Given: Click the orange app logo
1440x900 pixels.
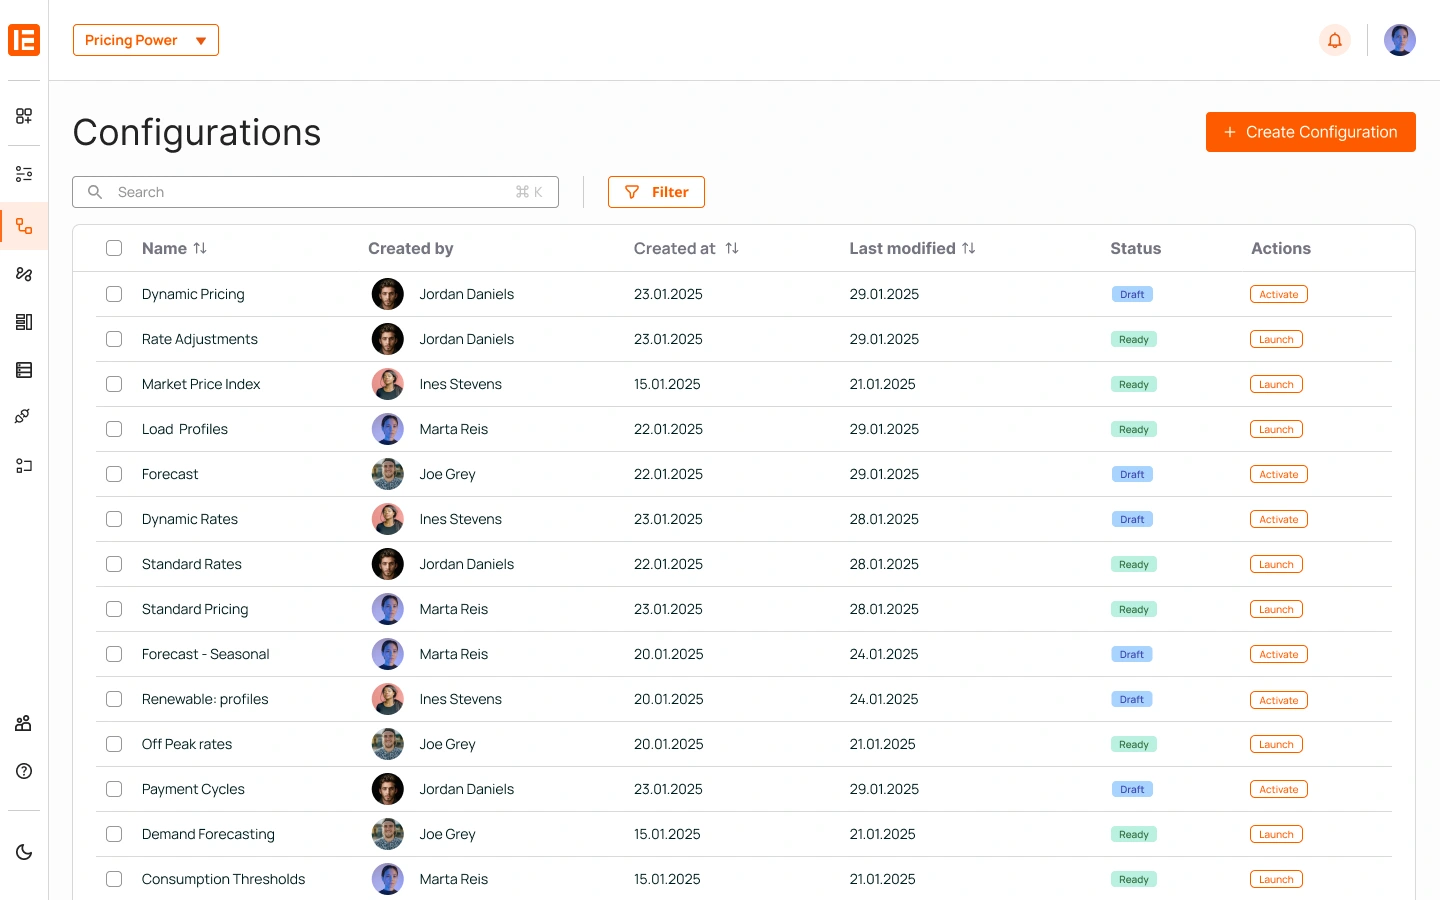Looking at the screenshot, I should click(24, 40).
